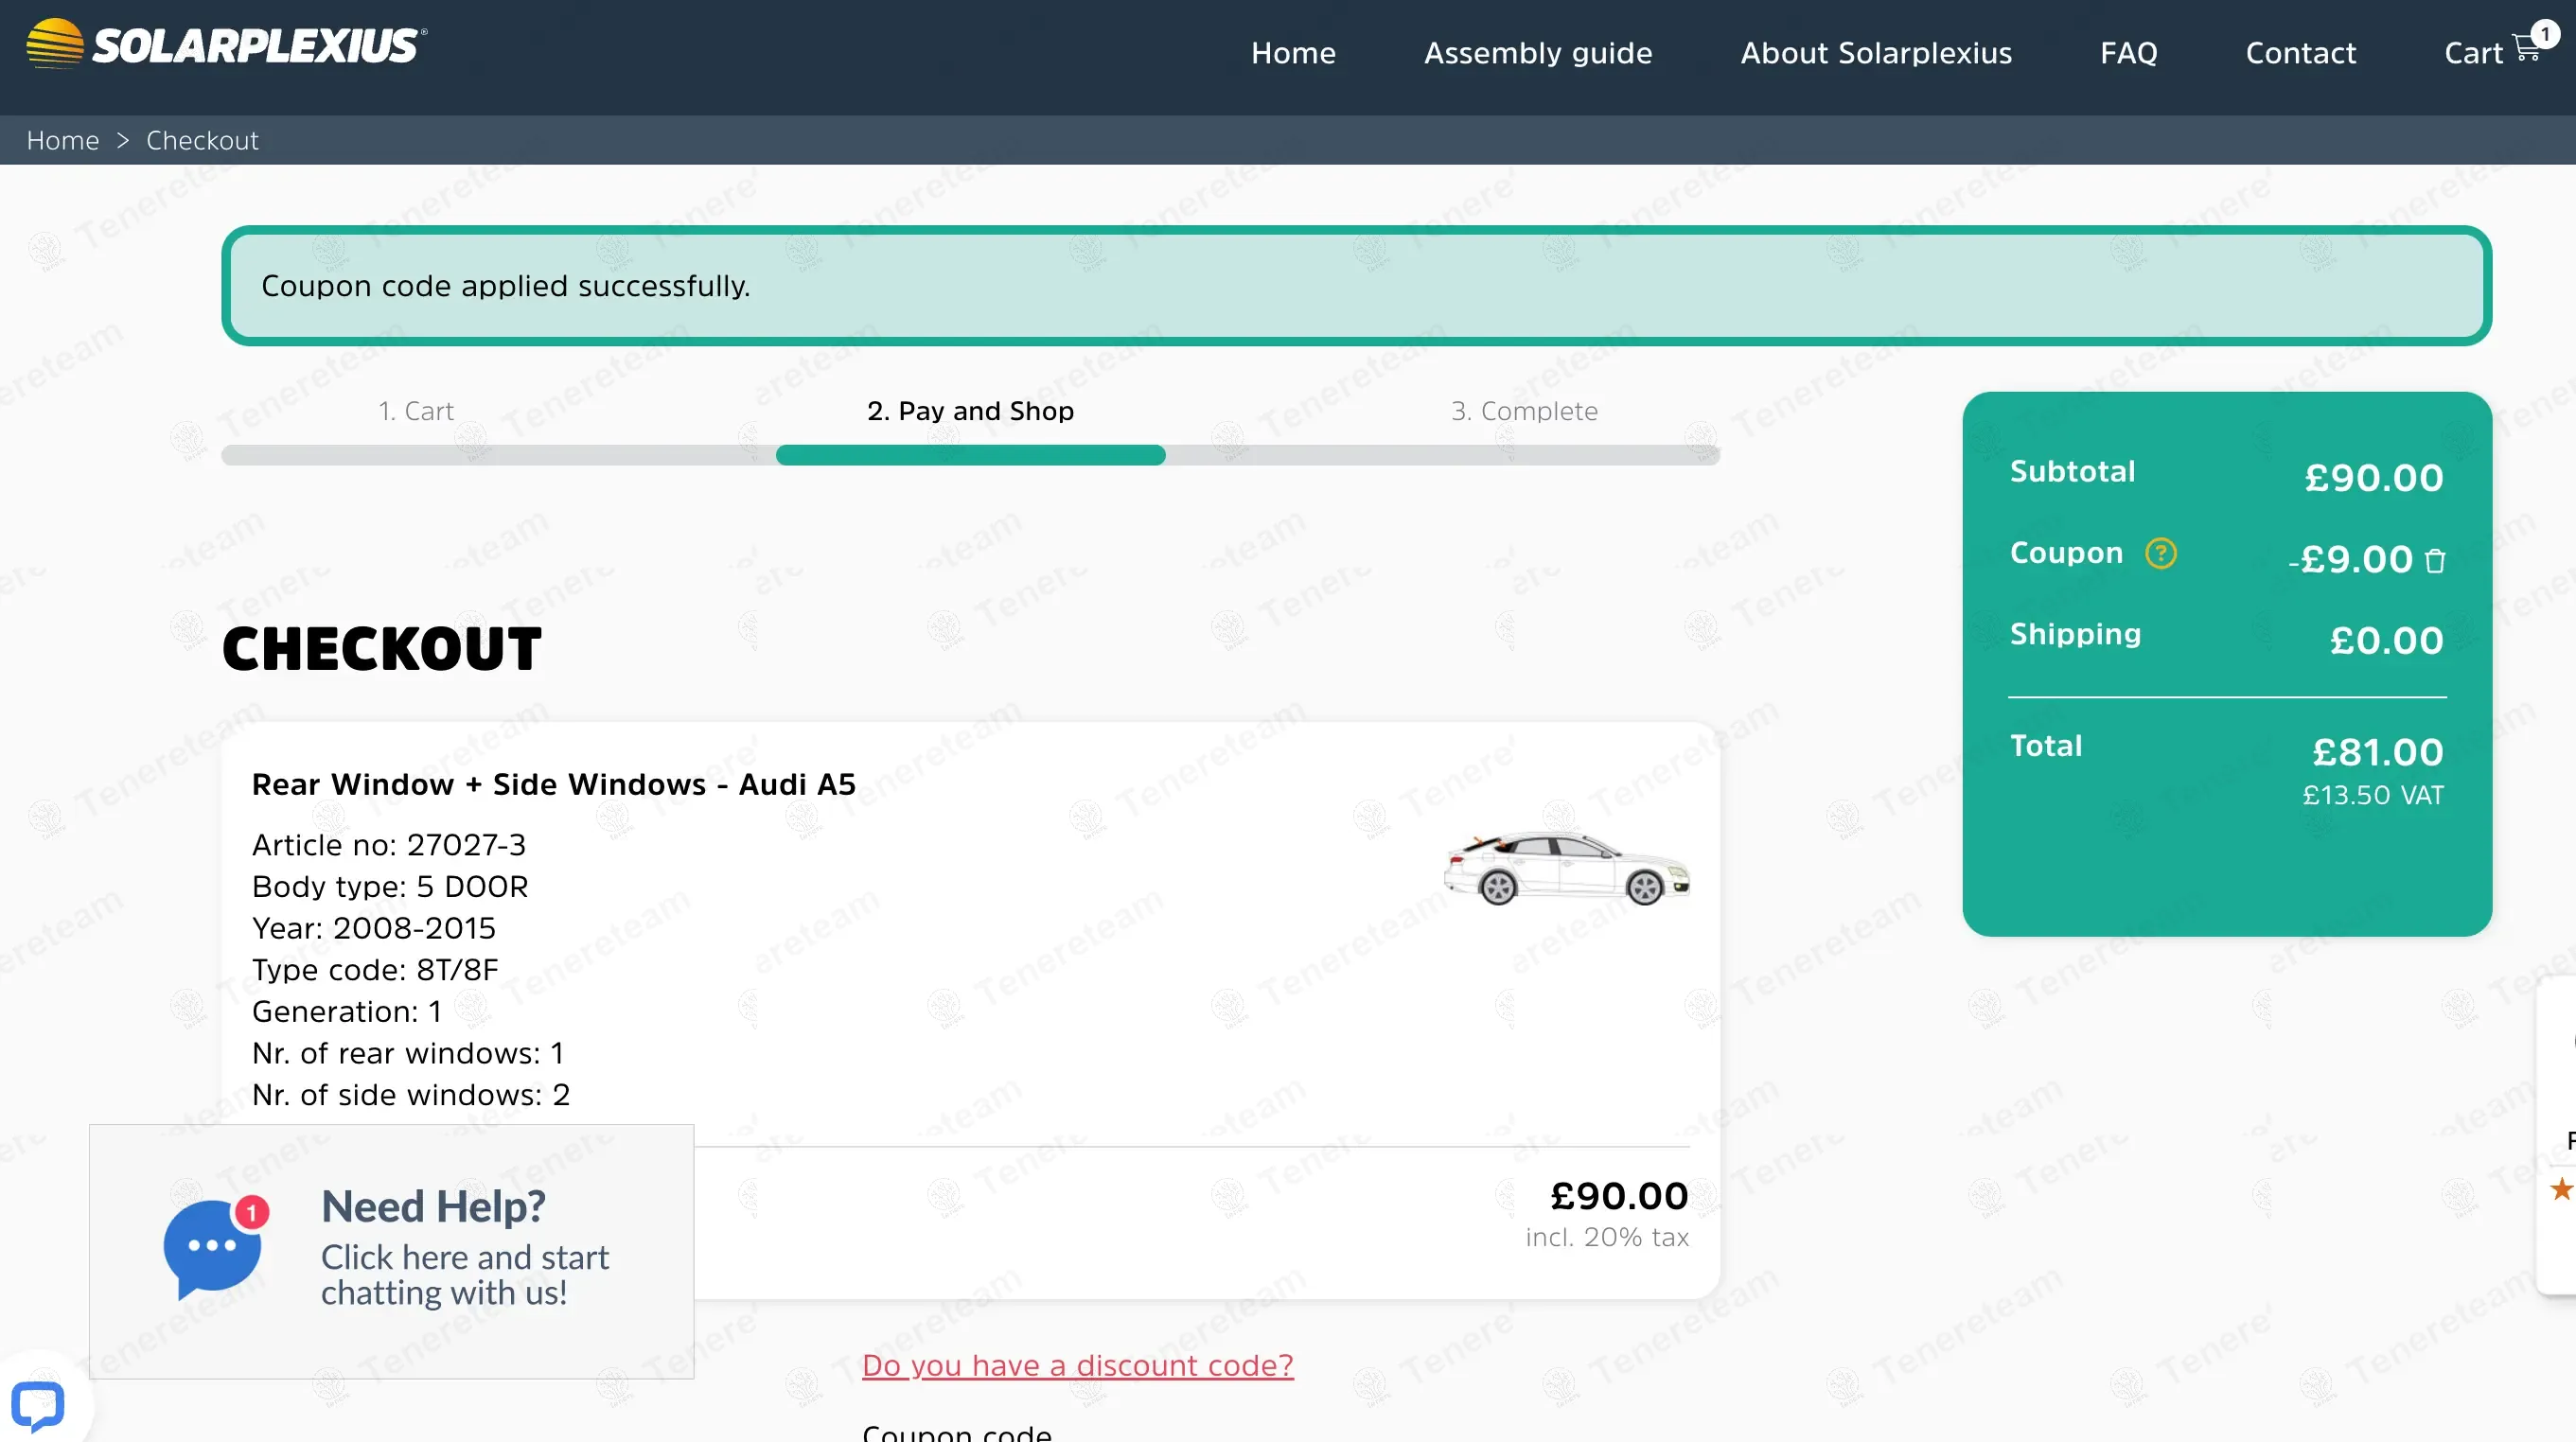The image size is (2576, 1442).
Task: Open the Contact page
Action: [2300, 53]
